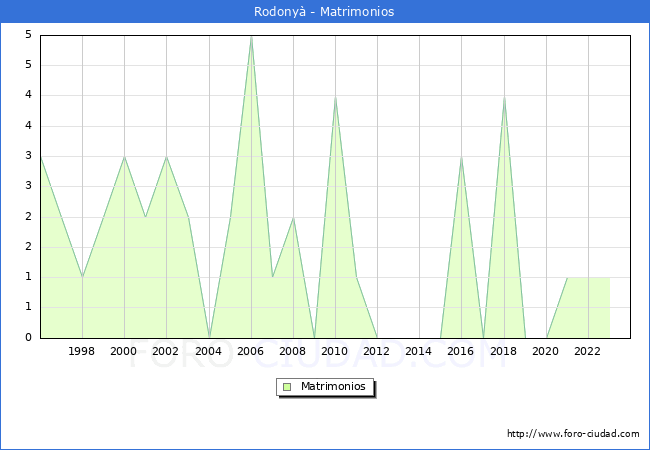Select the 2006 x-axis label
This screenshot has width=650, height=450.
[x=250, y=351]
